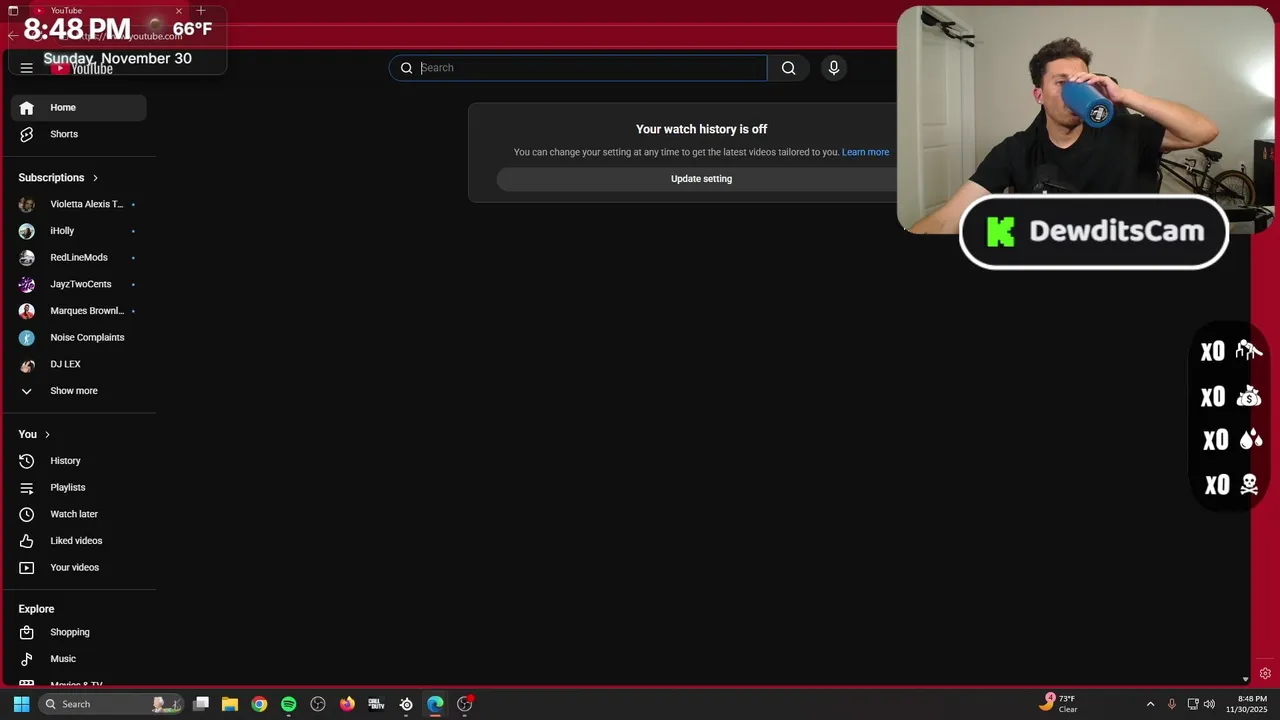Open the Marques Brownl... subscription
Viewport: 1280px width, 720px height.
click(79, 311)
